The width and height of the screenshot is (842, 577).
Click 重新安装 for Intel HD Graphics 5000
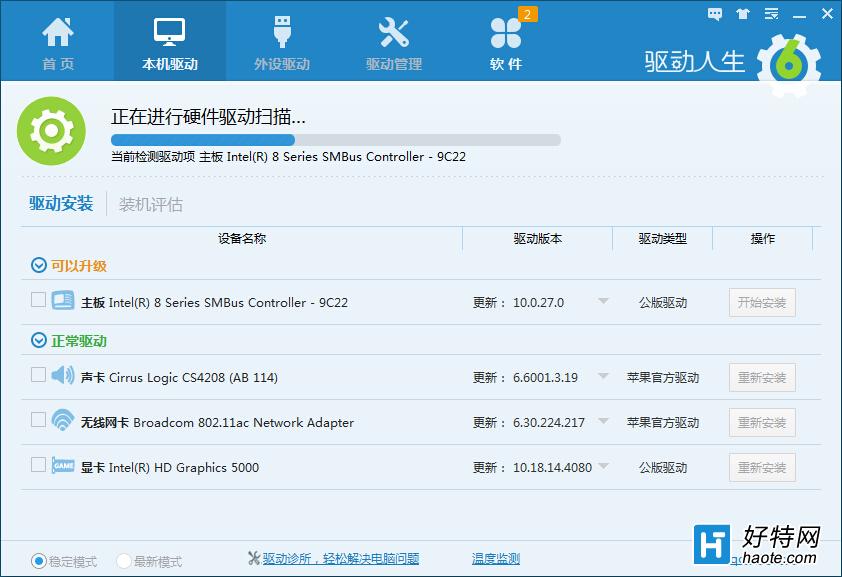point(762,468)
